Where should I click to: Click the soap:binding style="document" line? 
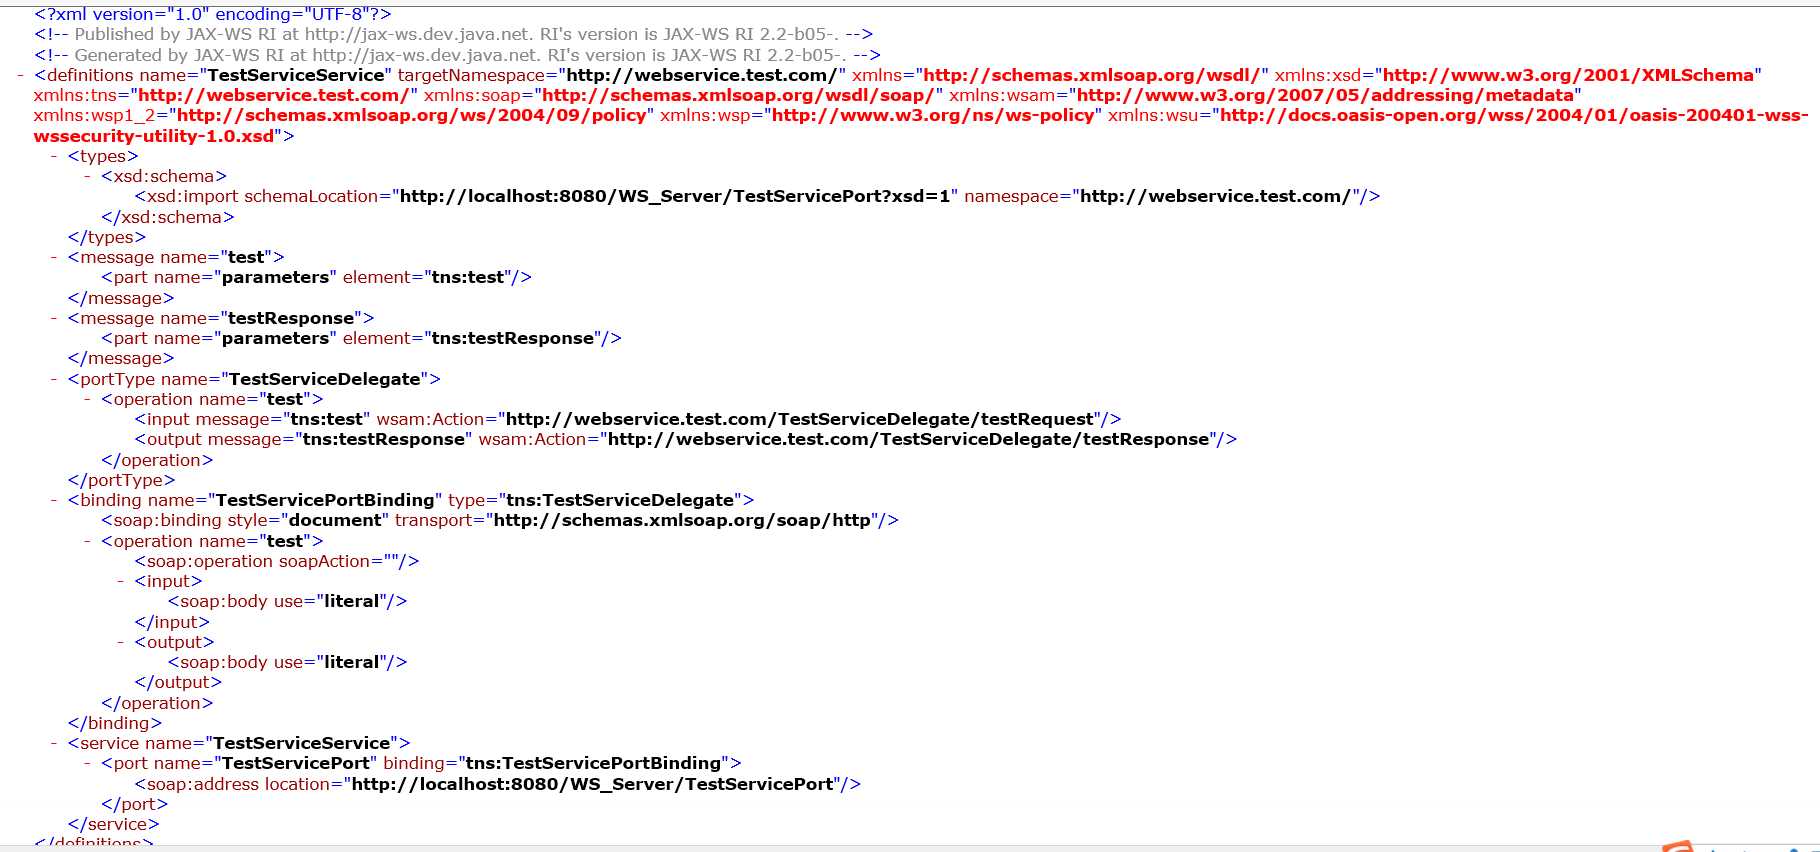pyautogui.click(x=500, y=520)
